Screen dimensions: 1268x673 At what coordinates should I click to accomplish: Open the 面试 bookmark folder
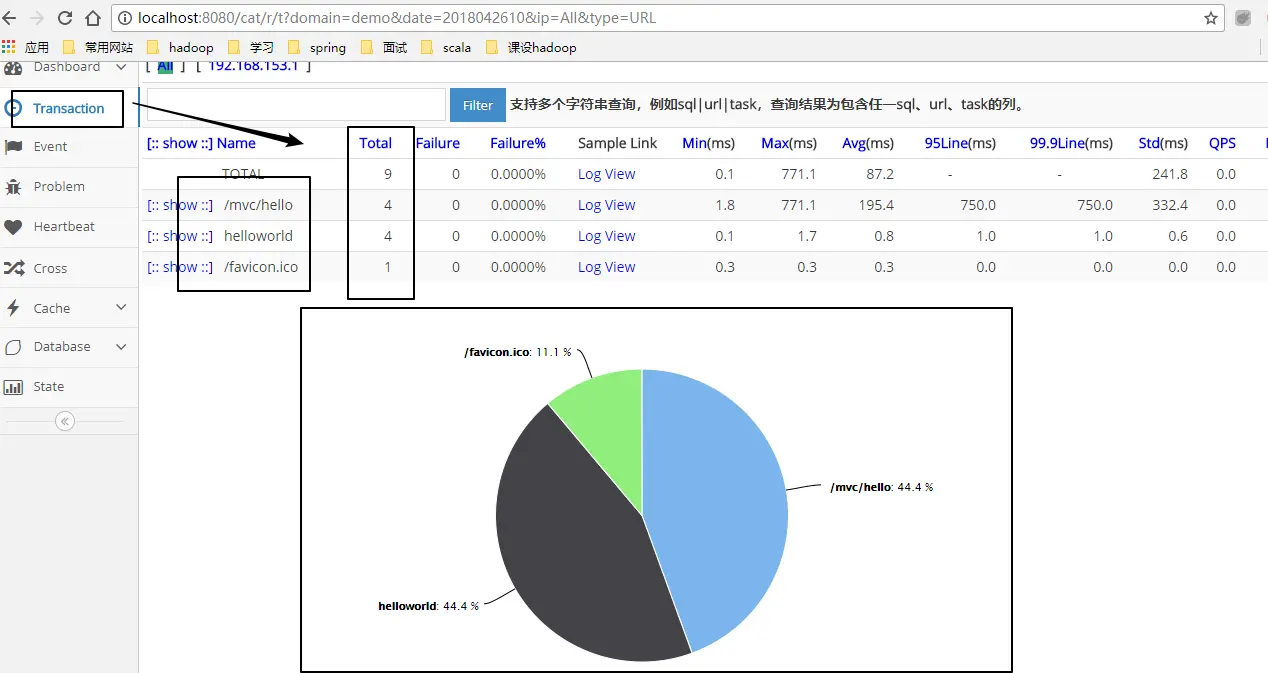pos(384,47)
